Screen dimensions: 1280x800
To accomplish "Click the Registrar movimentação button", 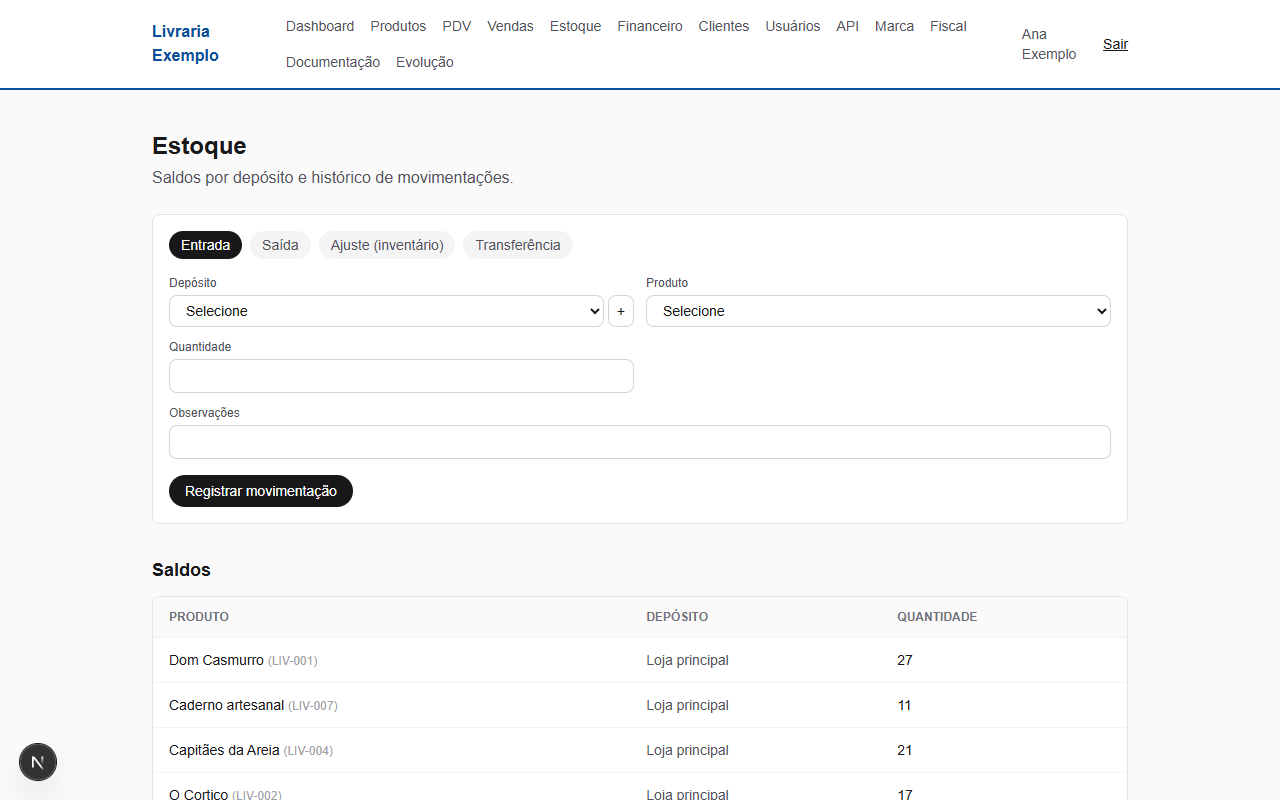I will pos(261,491).
